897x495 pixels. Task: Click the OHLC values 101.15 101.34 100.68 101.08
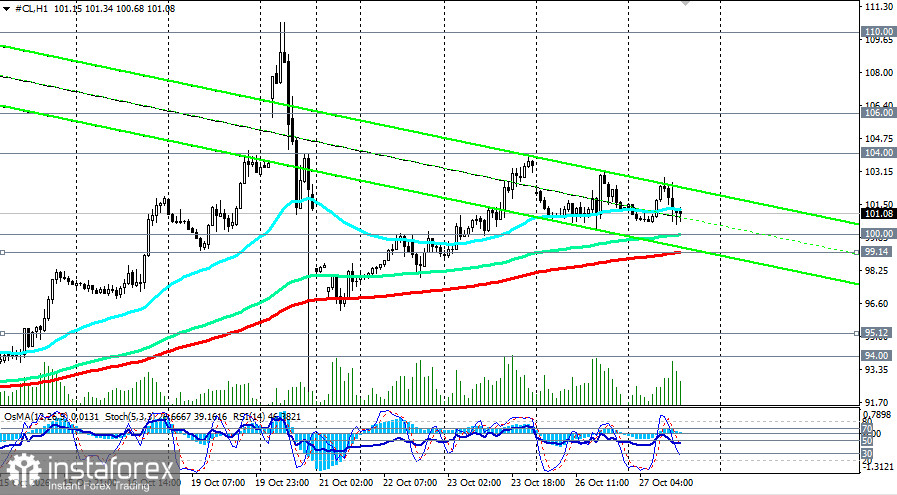(x=114, y=9)
